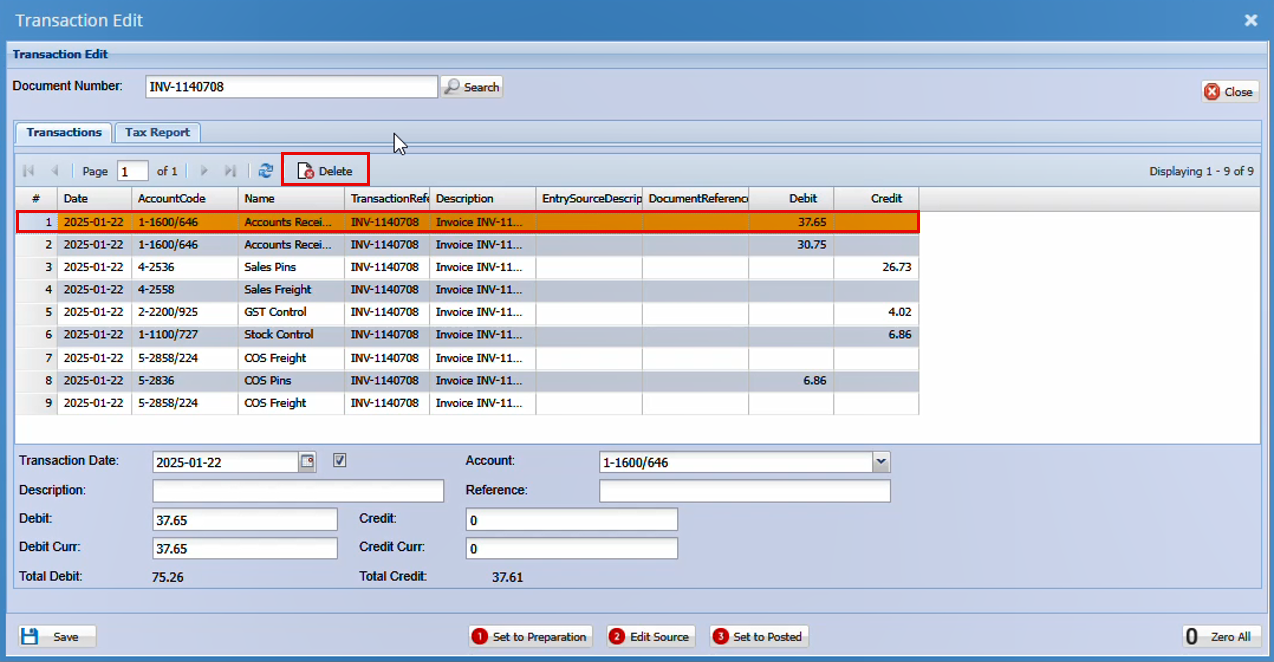The width and height of the screenshot is (1274, 662).
Task: Click the Document Number input field
Action: [291, 87]
